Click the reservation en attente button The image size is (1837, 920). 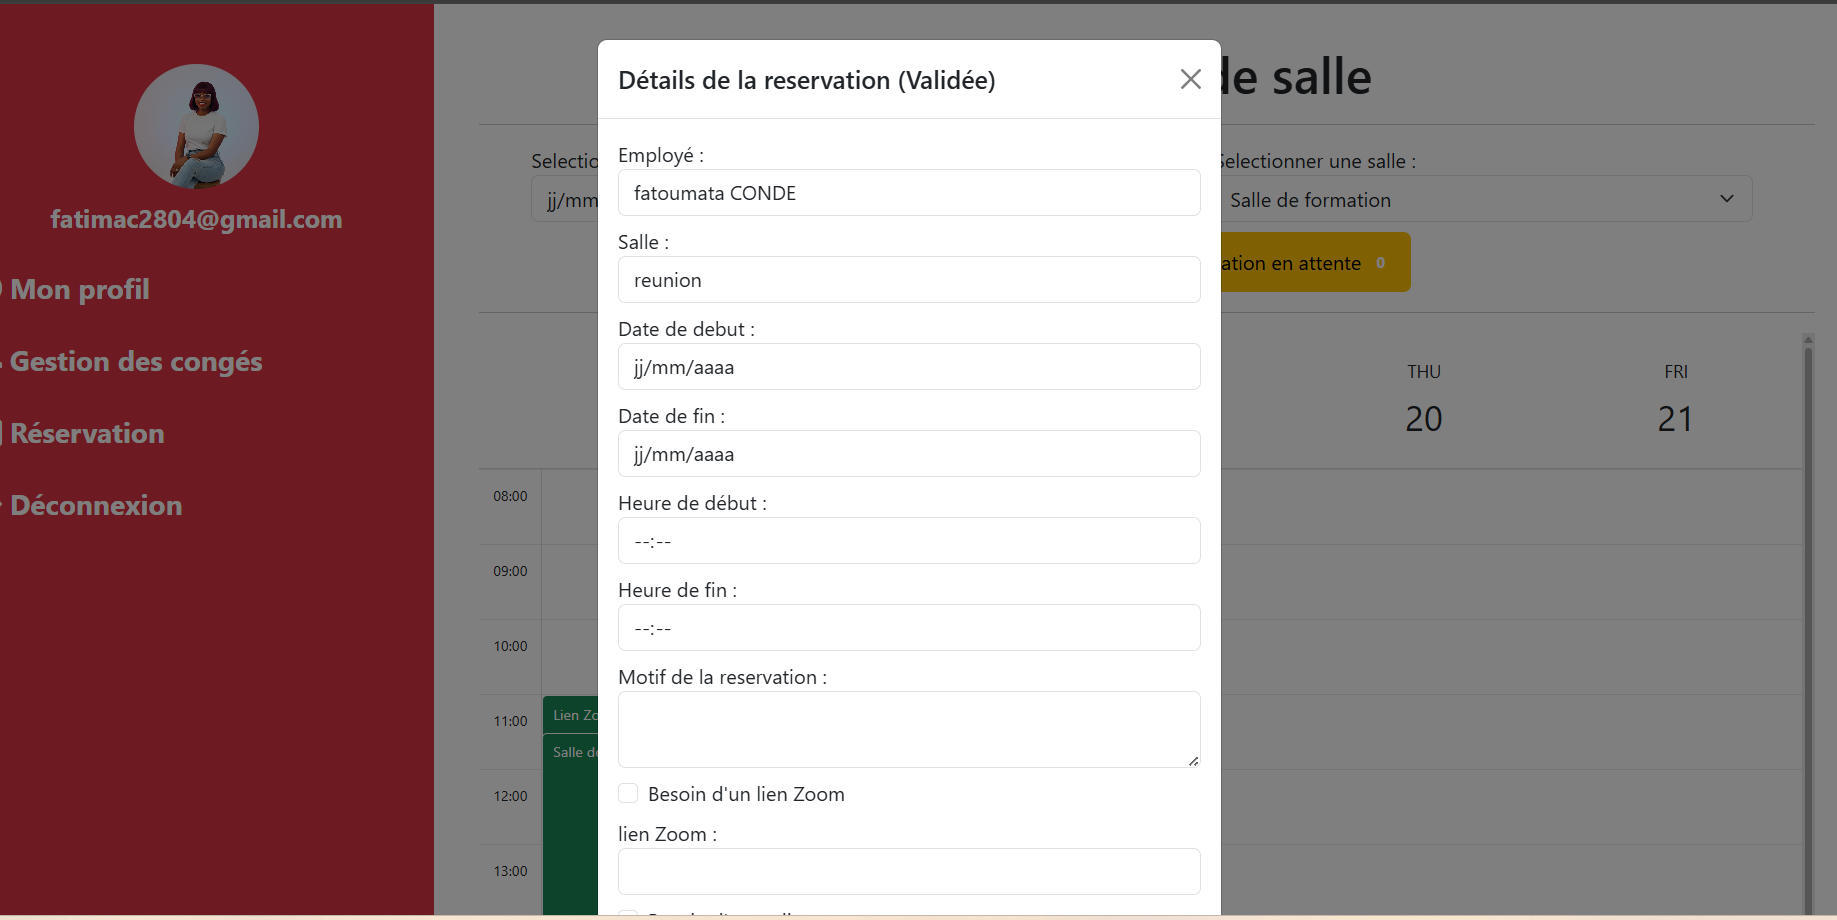[x=1314, y=262]
